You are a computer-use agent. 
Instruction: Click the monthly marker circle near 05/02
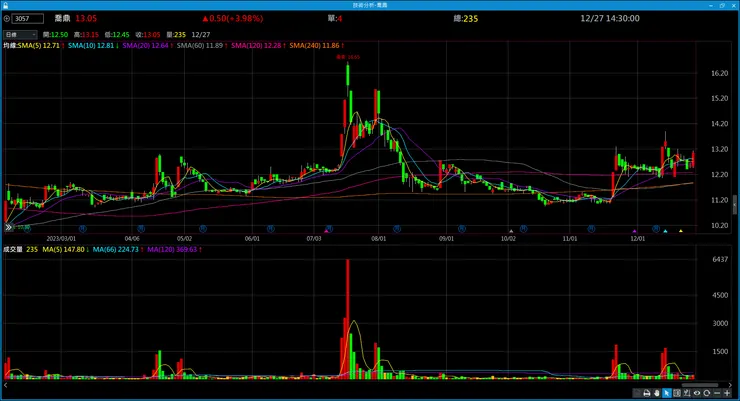tap(203, 229)
